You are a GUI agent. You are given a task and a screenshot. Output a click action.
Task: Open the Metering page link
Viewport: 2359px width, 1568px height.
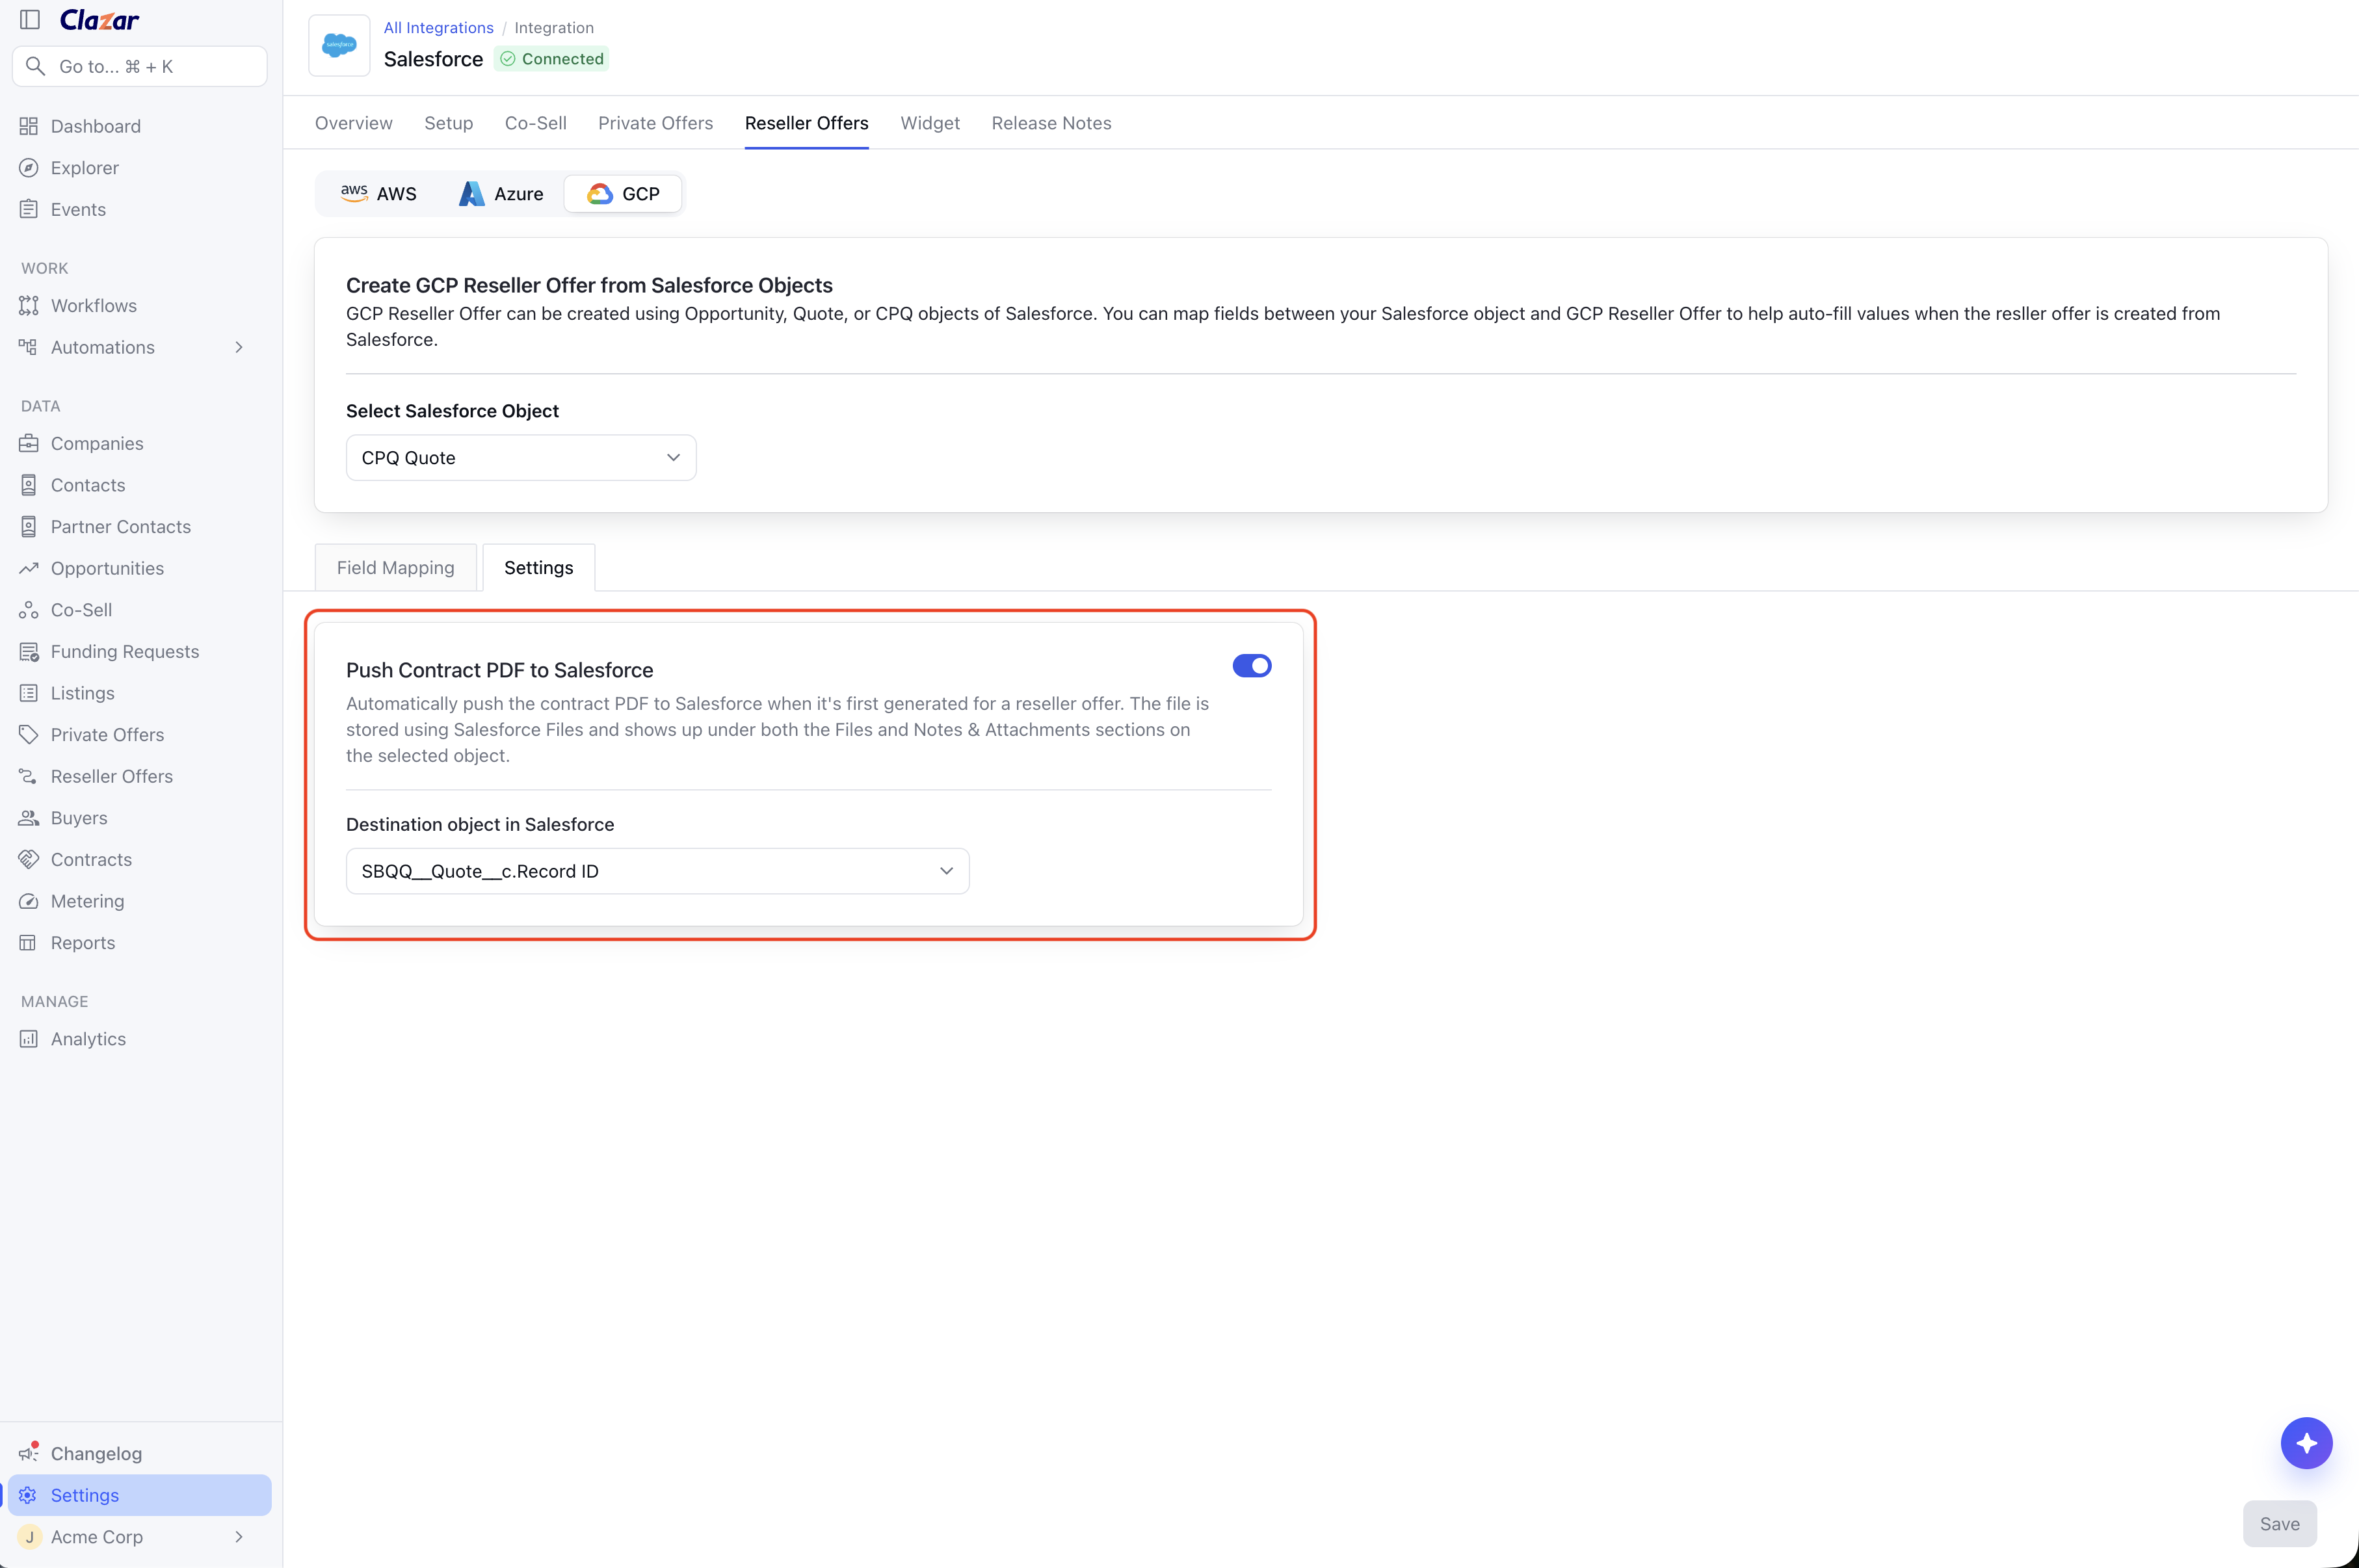click(88, 901)
